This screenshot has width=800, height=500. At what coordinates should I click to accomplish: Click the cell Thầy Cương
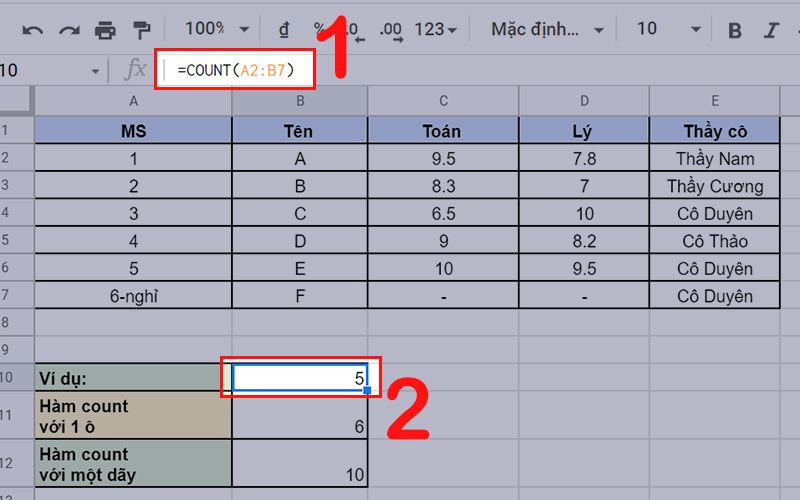click(715, 186)
